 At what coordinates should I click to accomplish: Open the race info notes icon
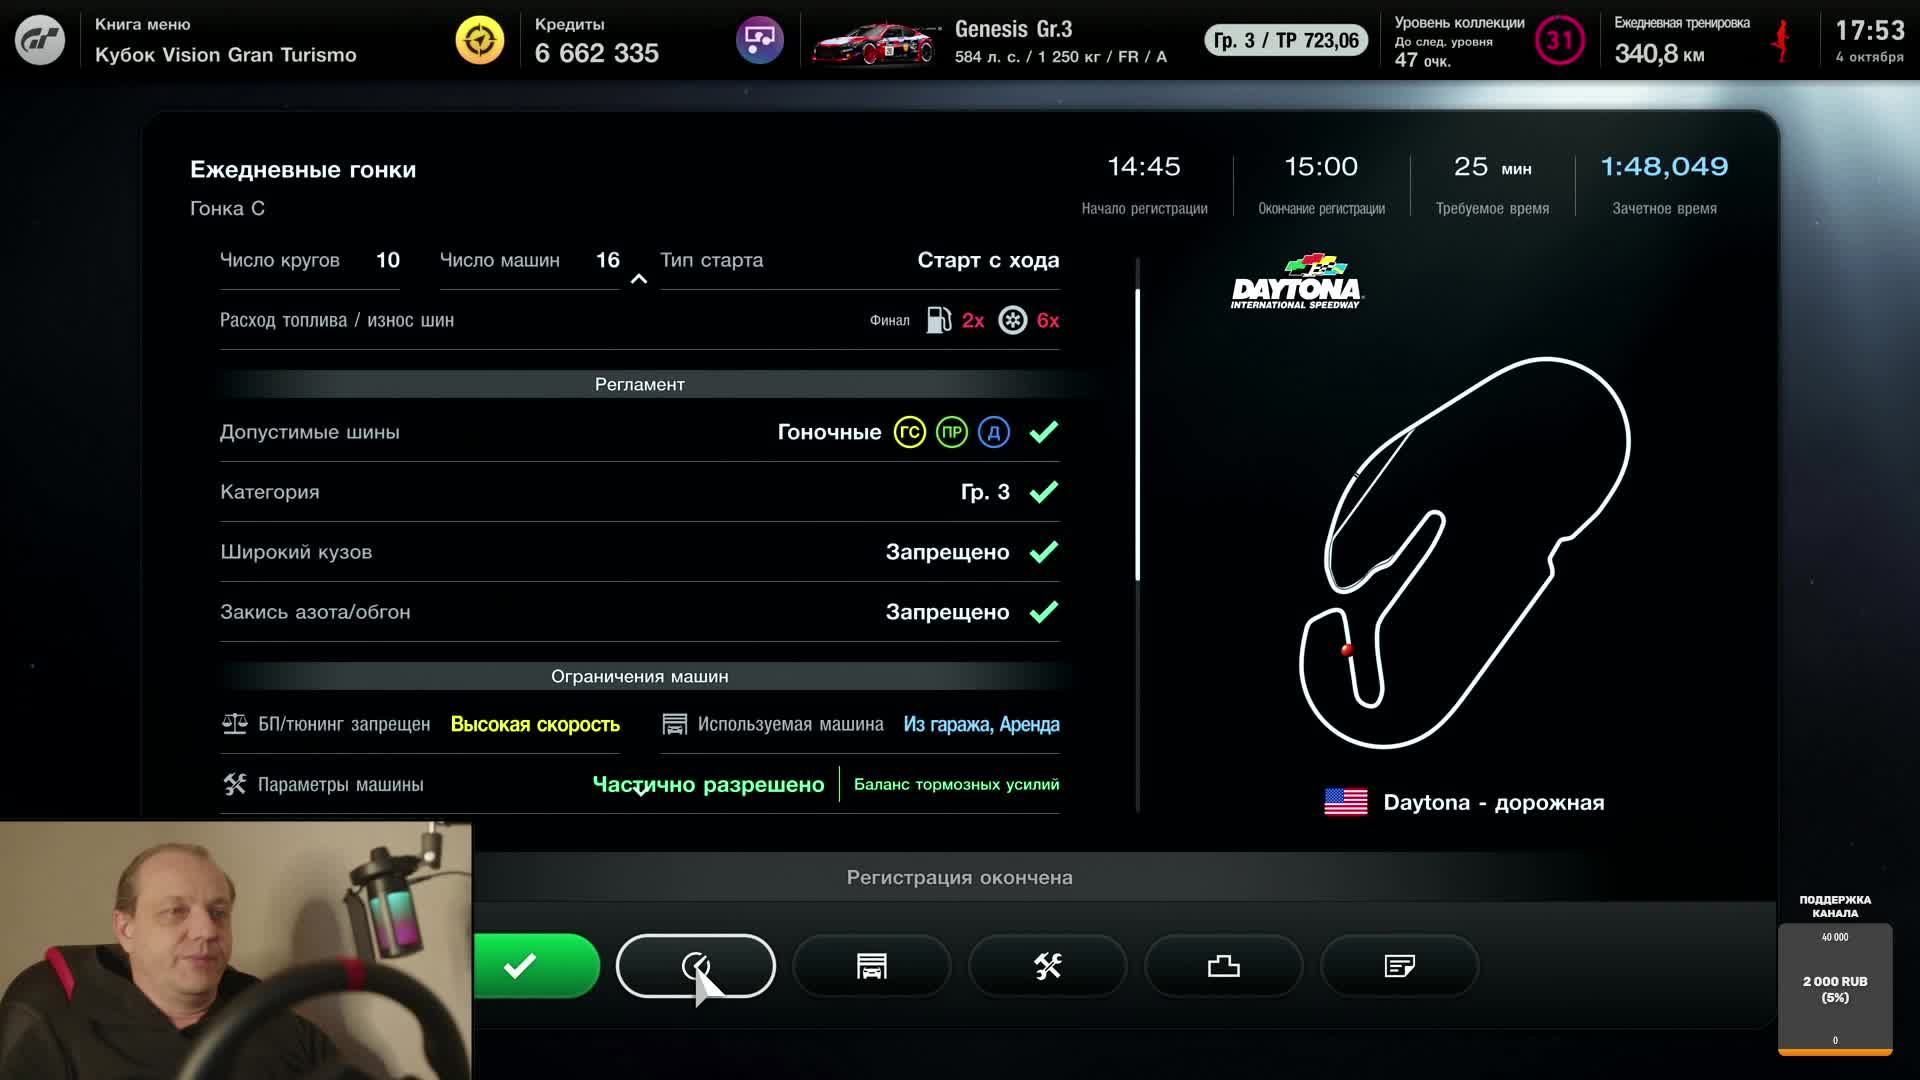[1399, 966]
